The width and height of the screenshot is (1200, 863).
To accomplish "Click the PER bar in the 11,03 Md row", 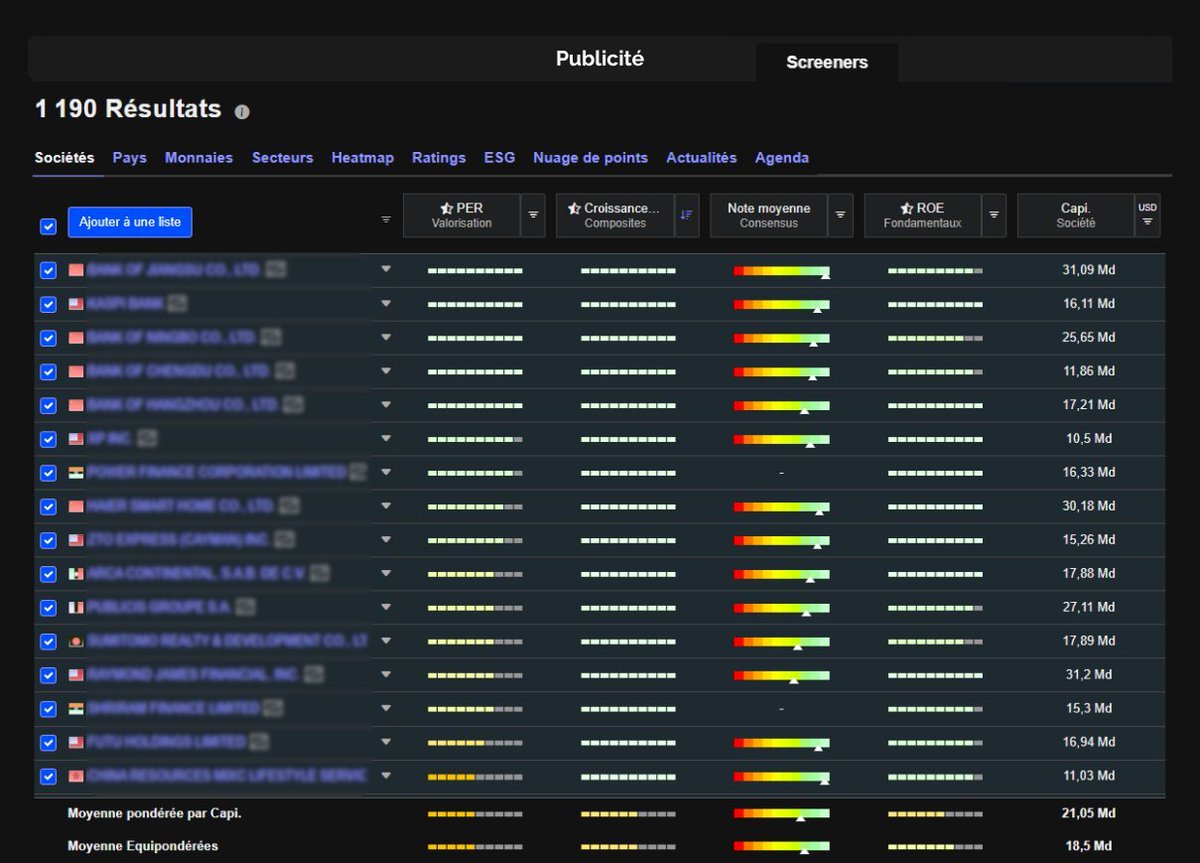I will pyautogui.click(x=475, y=776).
